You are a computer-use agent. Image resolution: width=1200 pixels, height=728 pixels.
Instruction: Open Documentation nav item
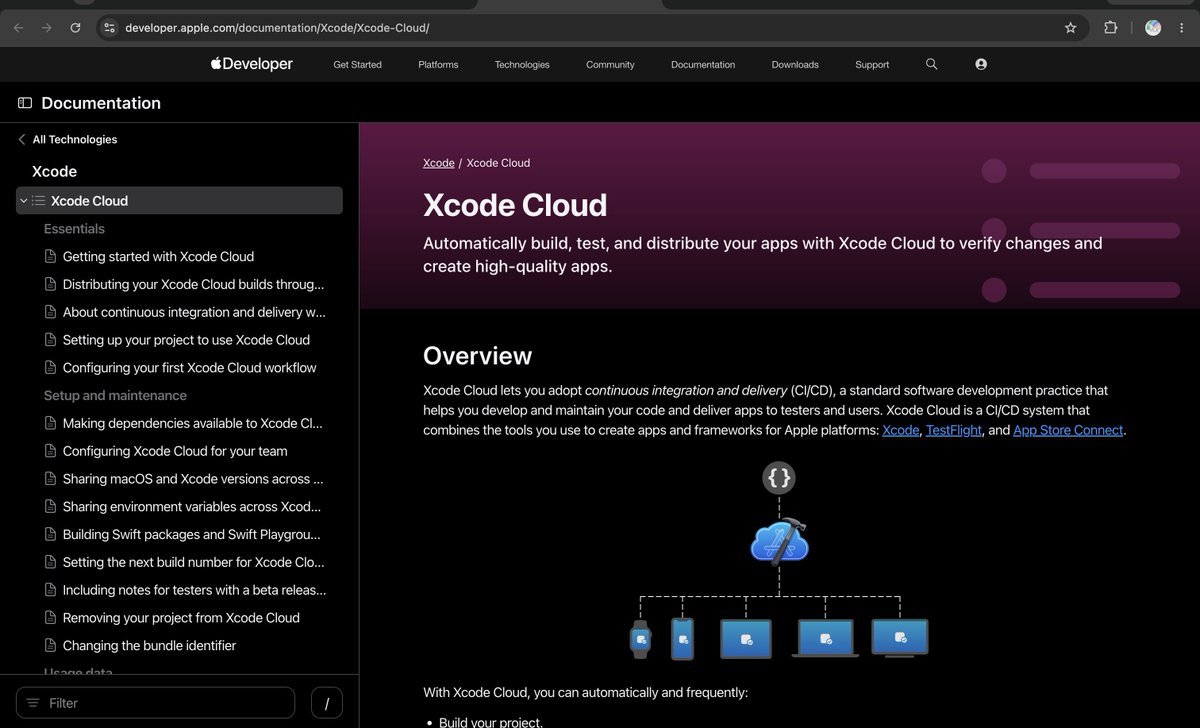(x=703, y=65)
